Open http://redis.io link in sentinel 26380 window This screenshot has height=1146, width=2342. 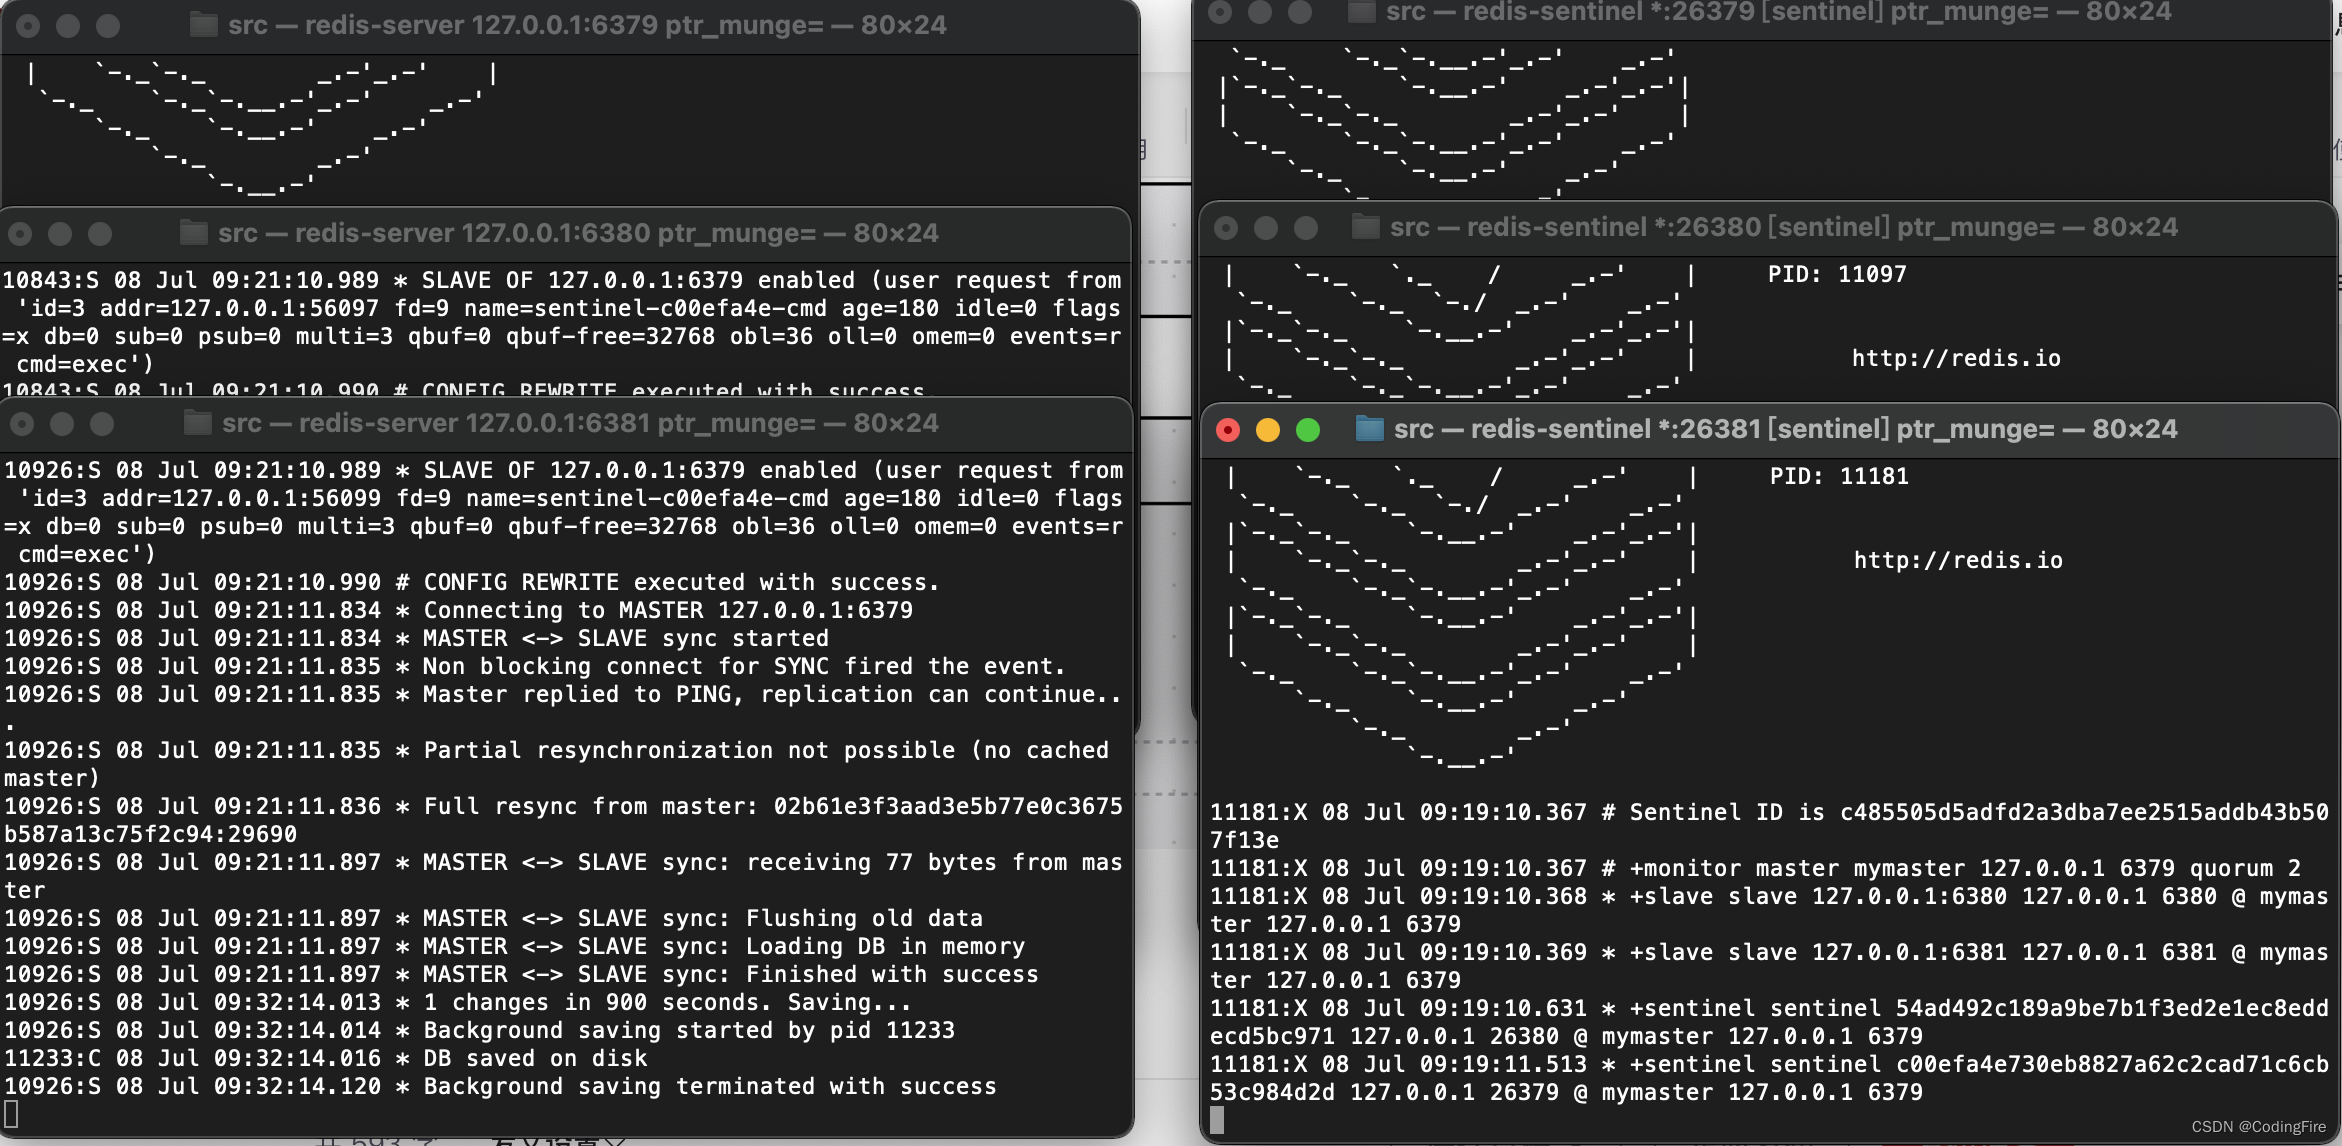click(1956, 358)
